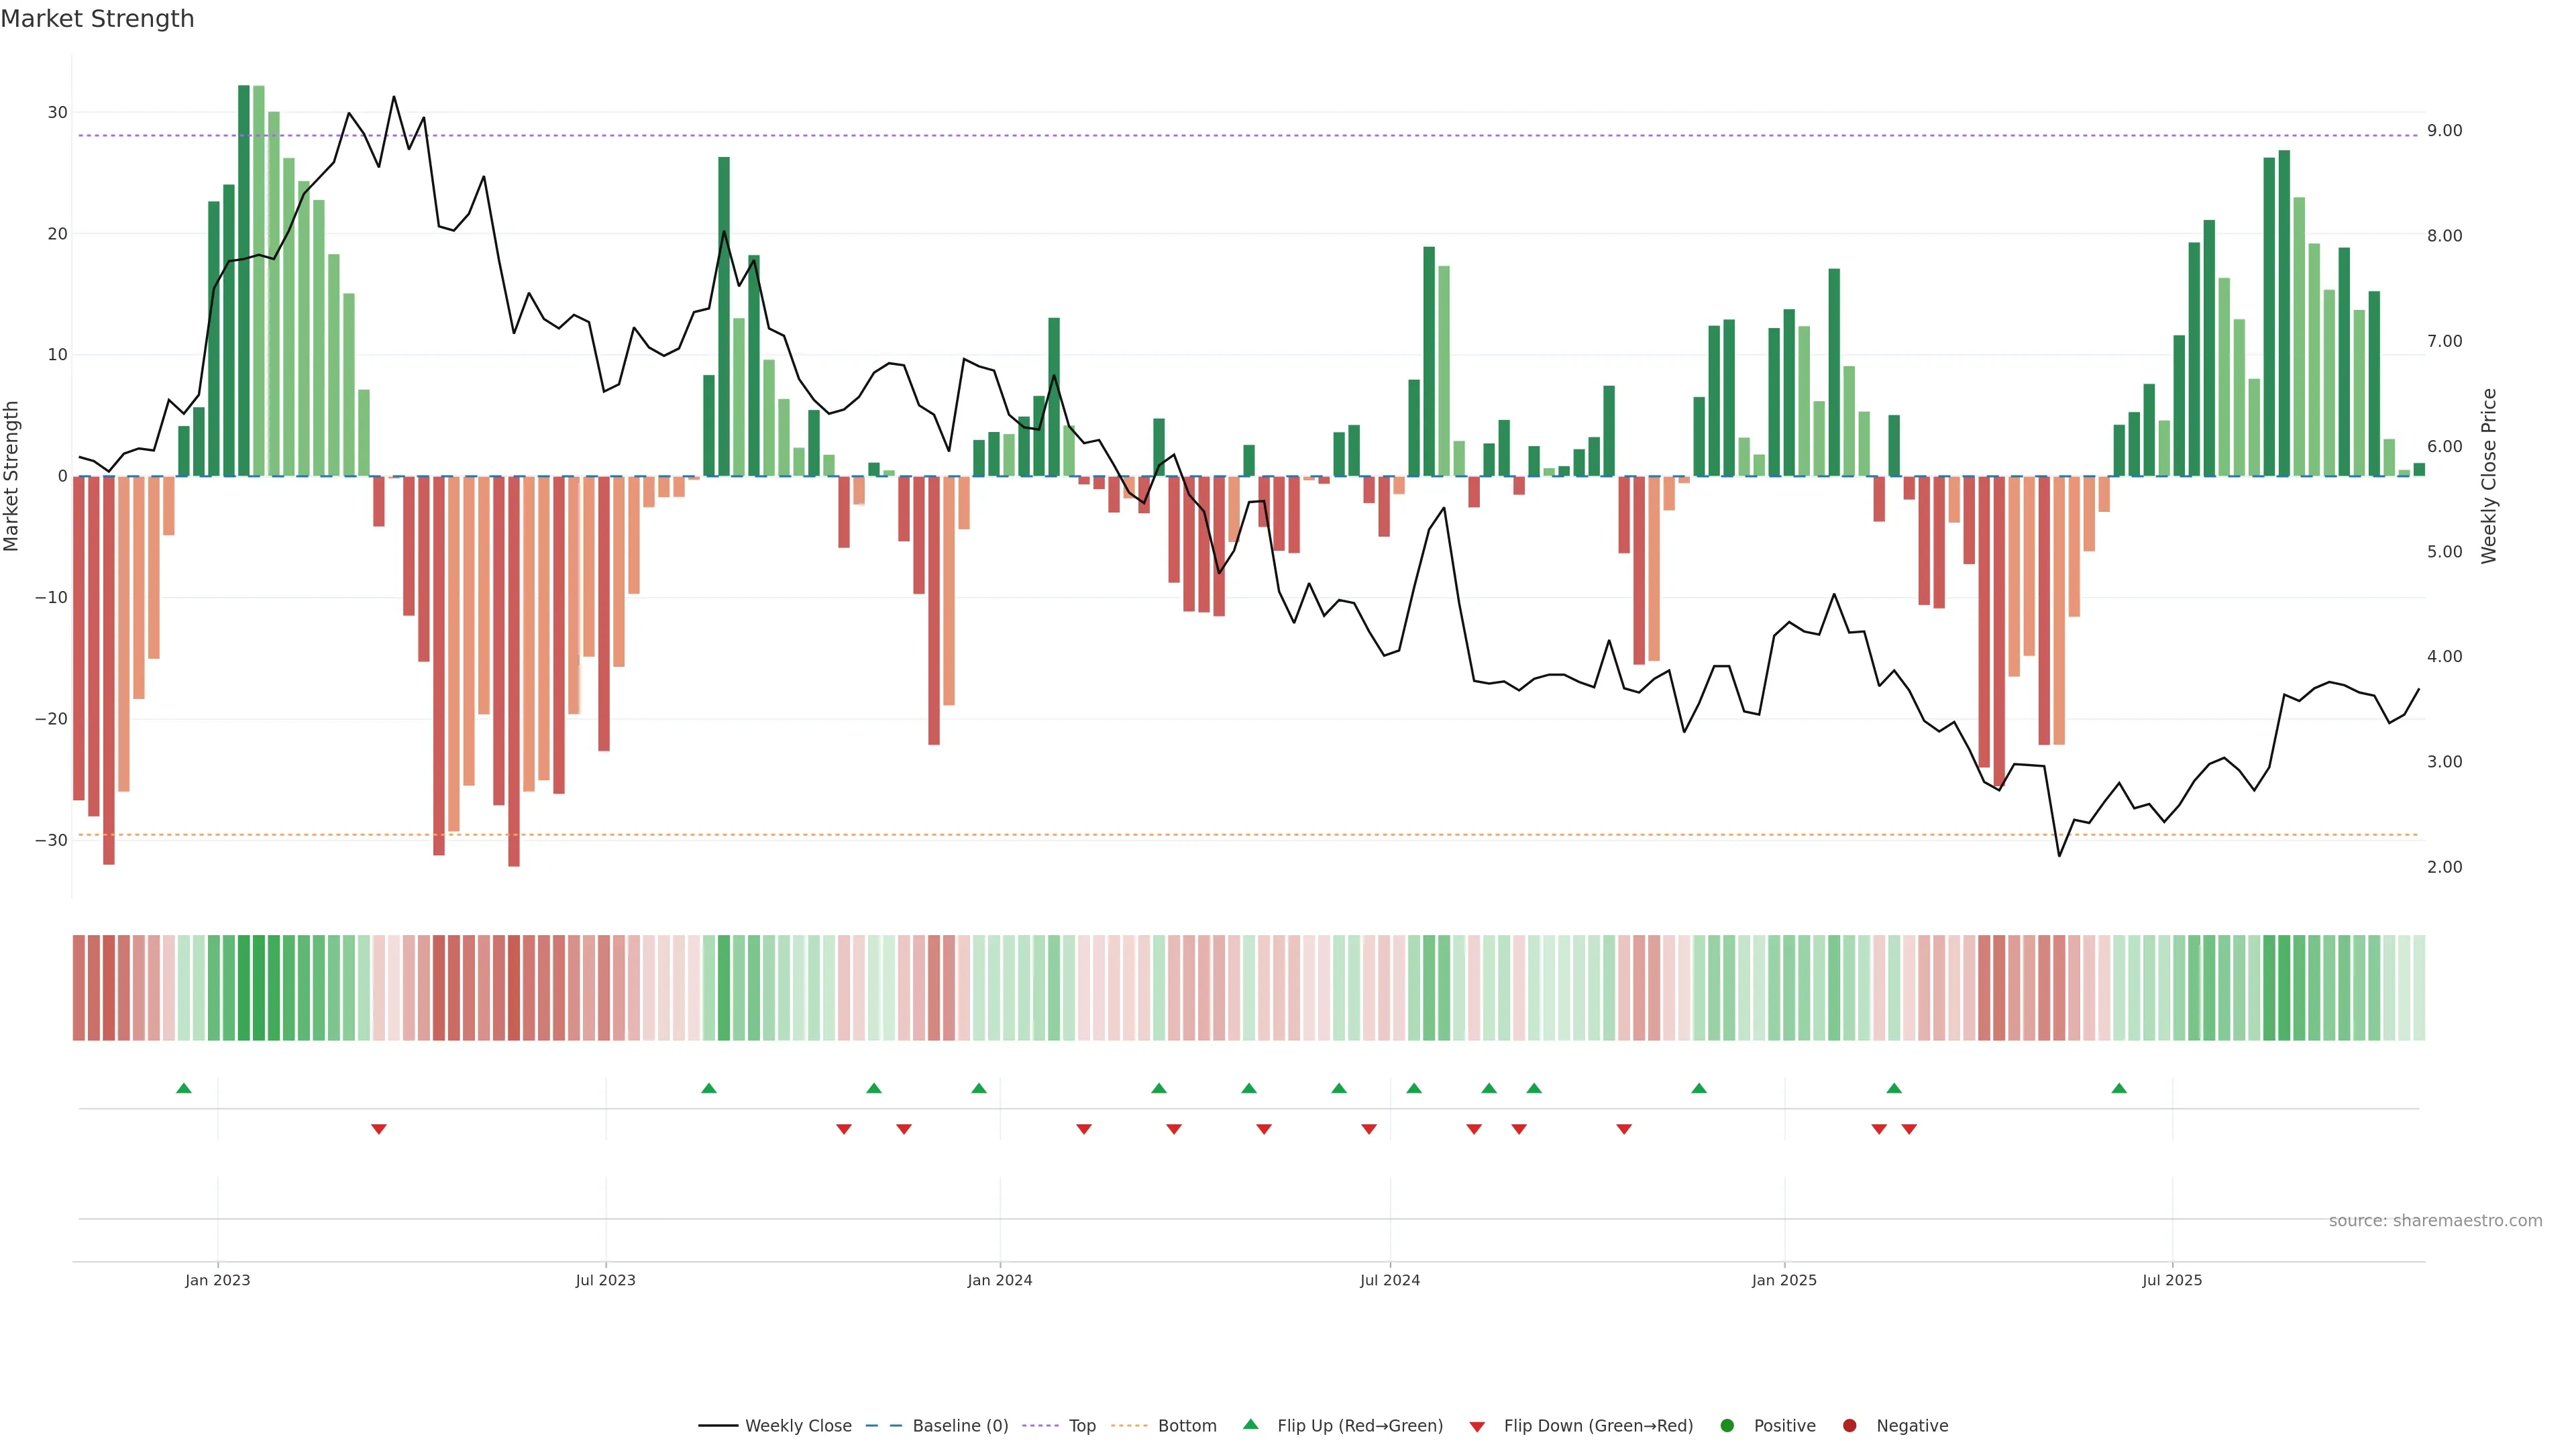Click the dark red Negative legend circle
Image resolution: width=2576 pixels, height=1449 pixels.
[1849, 1426]
